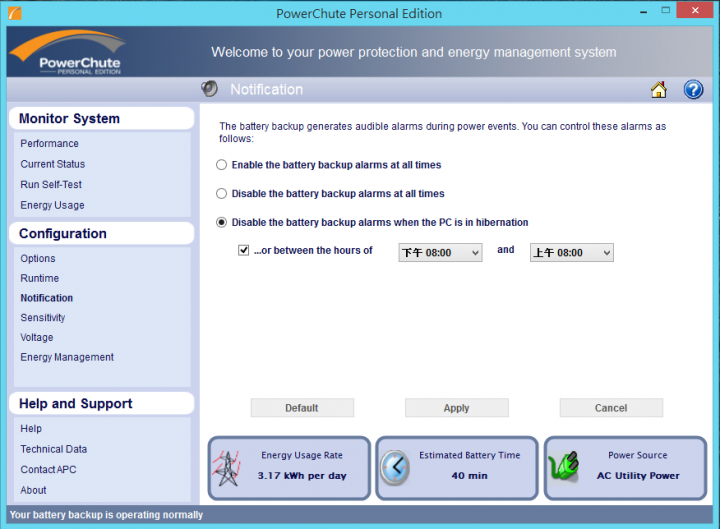Click the Help and Support section header
The width and height of the screenshot is (720, 529).
(101, 403)
